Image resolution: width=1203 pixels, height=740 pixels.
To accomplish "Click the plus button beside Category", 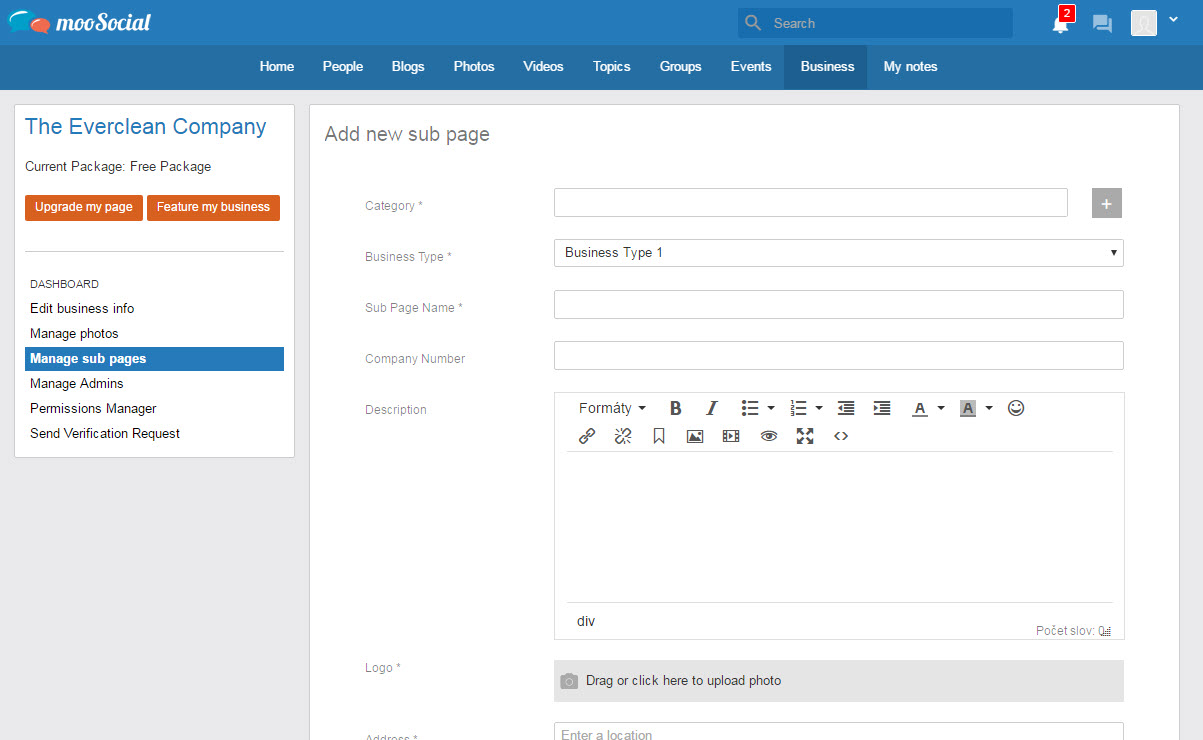I will pos(1107,203).
